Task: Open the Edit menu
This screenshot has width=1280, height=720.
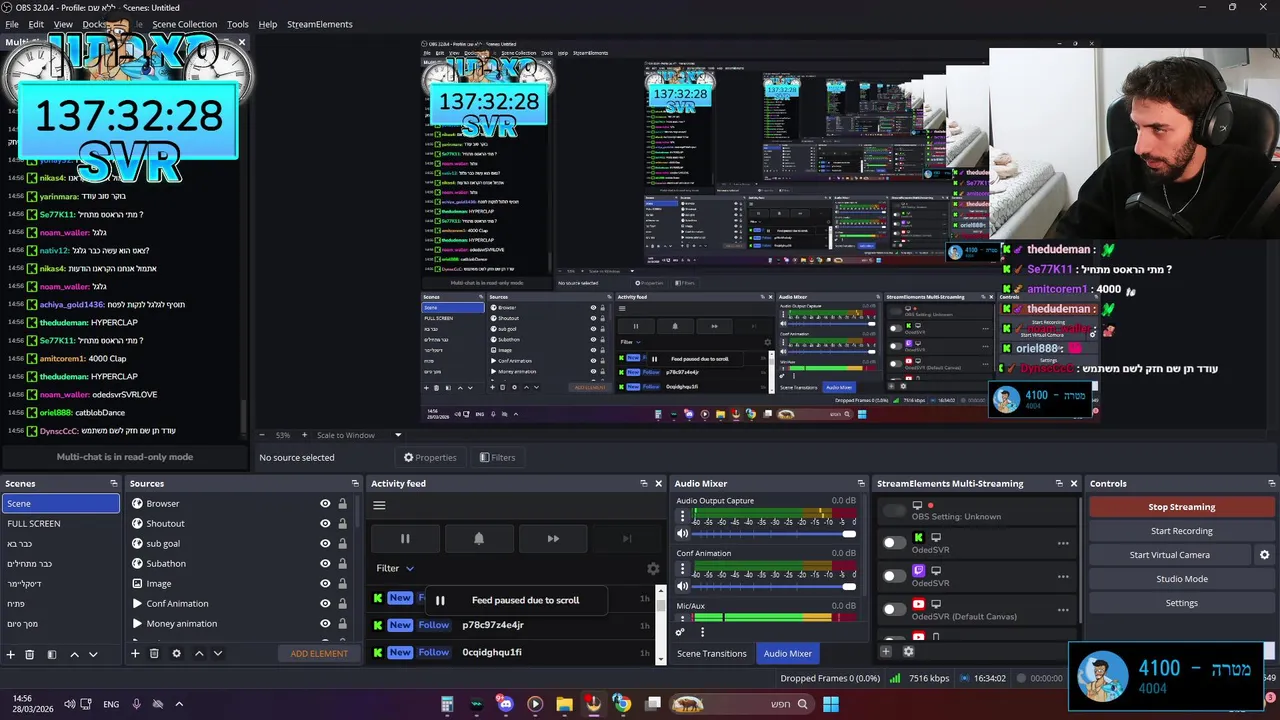Action: coord(36,24)
